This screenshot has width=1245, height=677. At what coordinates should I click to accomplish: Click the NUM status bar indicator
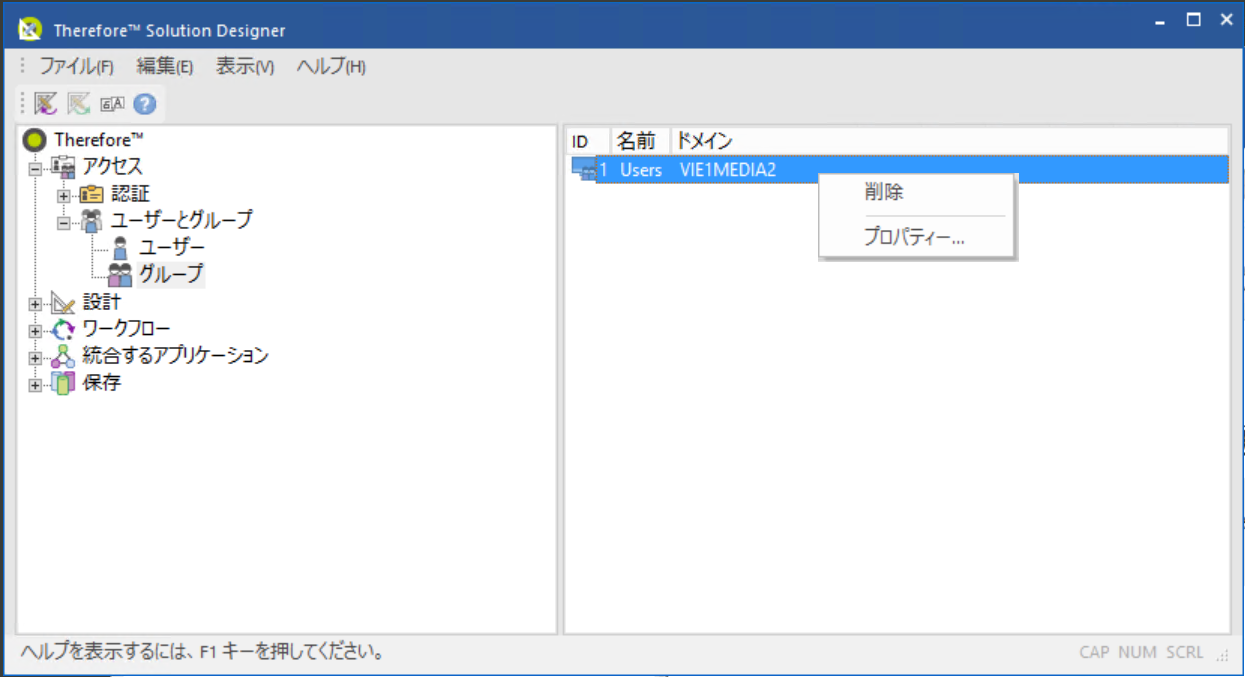tap(1137, 652)
